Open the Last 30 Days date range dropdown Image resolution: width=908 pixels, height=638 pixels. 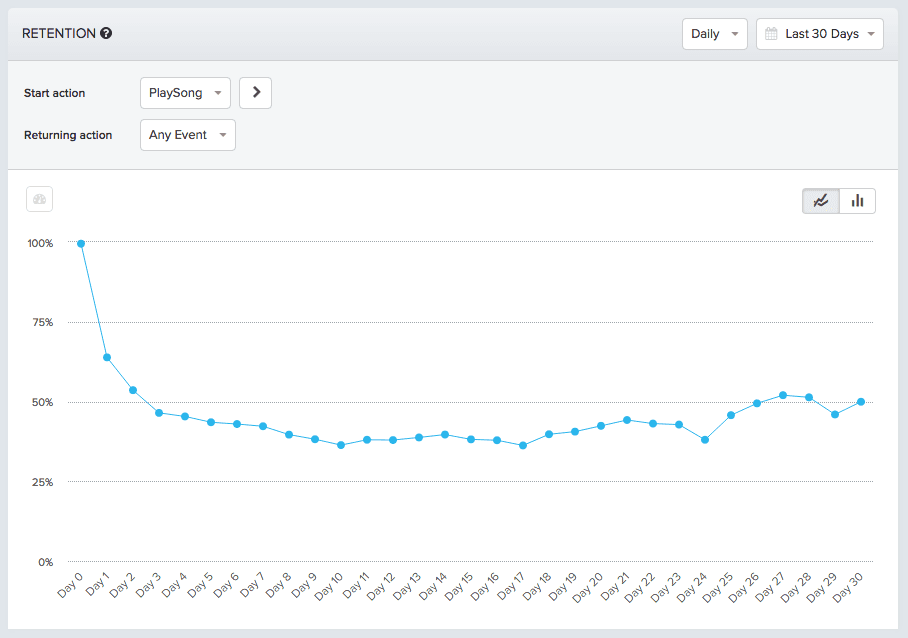click(x=820, y=33)
